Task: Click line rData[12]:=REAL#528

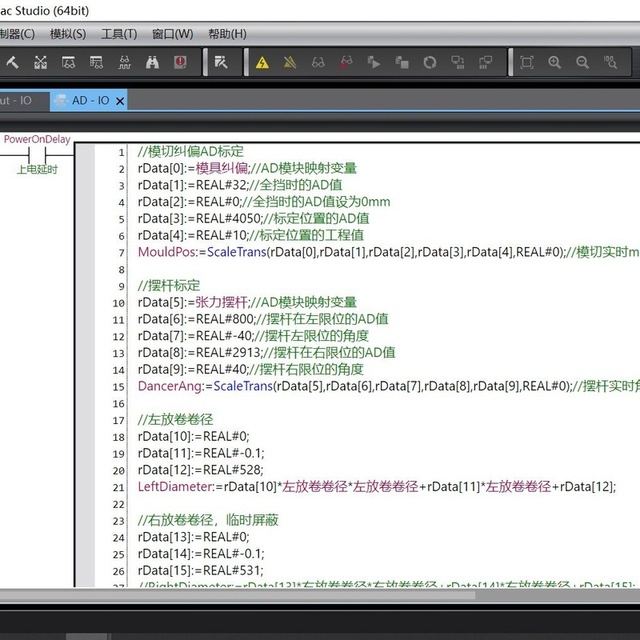Action: tap(200, 470)
